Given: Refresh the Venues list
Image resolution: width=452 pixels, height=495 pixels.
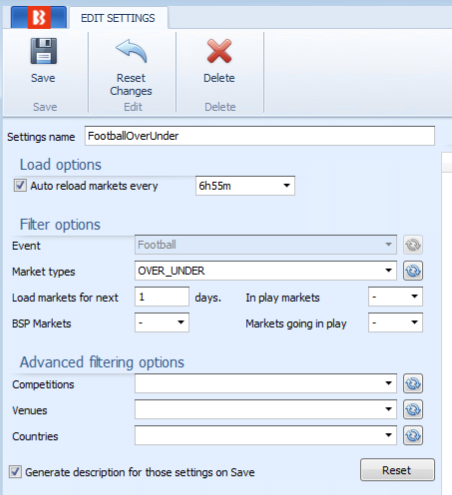Looking at the screenshot, I should click(413, 410).
